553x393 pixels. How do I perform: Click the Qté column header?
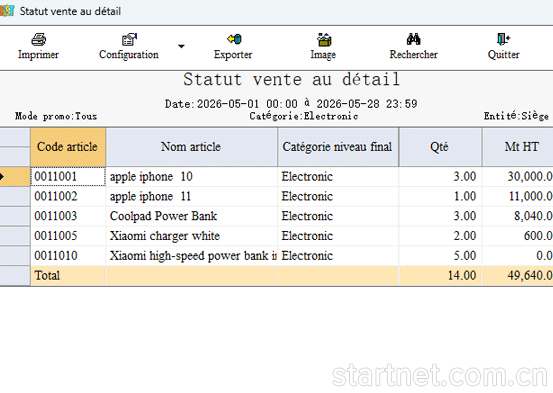point(440,147)
